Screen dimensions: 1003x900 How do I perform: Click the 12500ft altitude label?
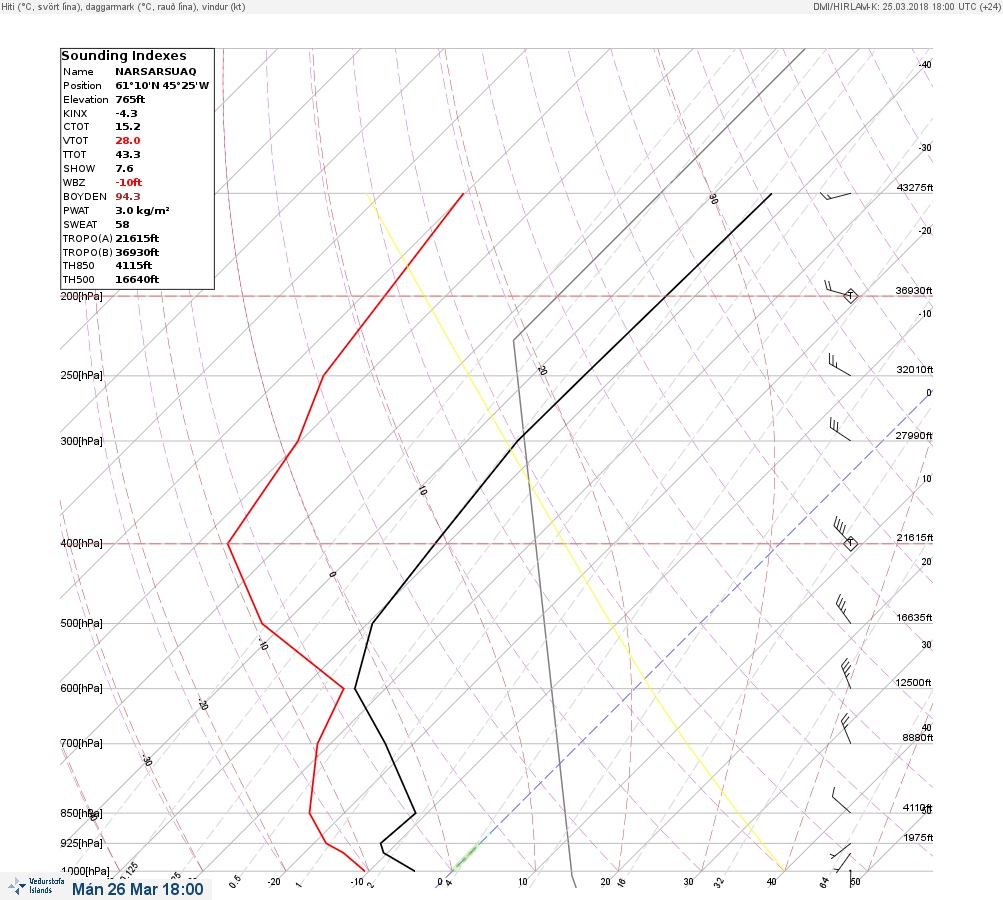pyautogui.click(x=913, y=683)
